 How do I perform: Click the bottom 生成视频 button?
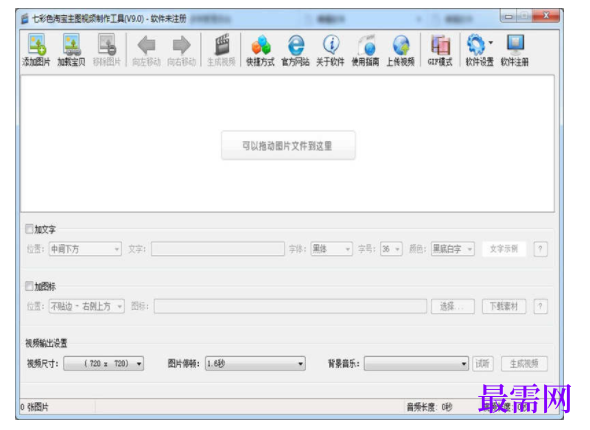(524, 364)
